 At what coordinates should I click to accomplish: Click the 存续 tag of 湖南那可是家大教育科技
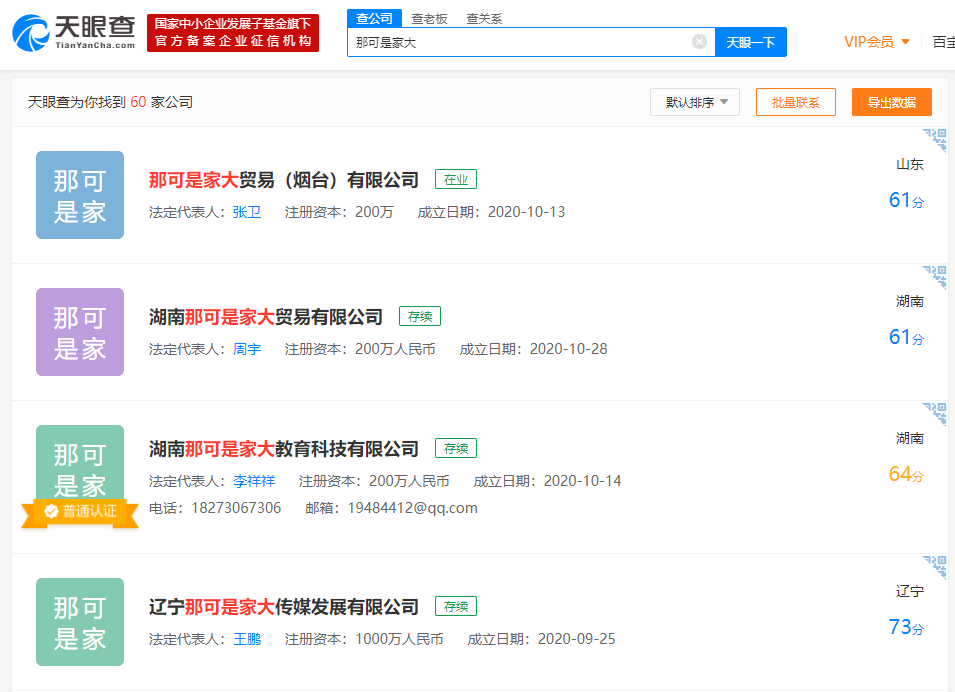click(456, 448)
